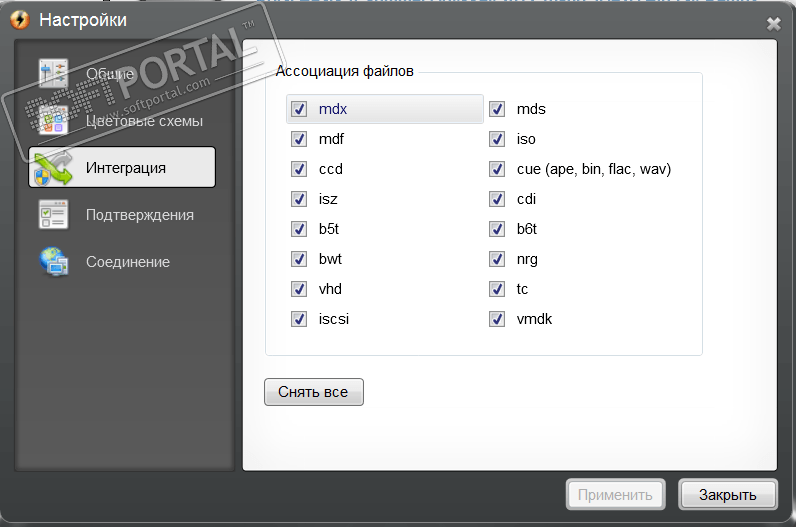Screen dimensions: 796x527
Task: Toggle the mdf association checkbox
Action: (x=298, y=139)
